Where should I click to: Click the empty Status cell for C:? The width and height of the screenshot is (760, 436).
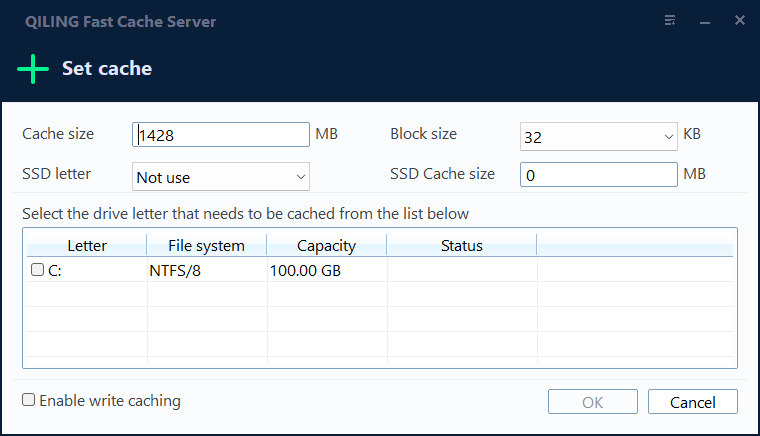click(461, 270)
